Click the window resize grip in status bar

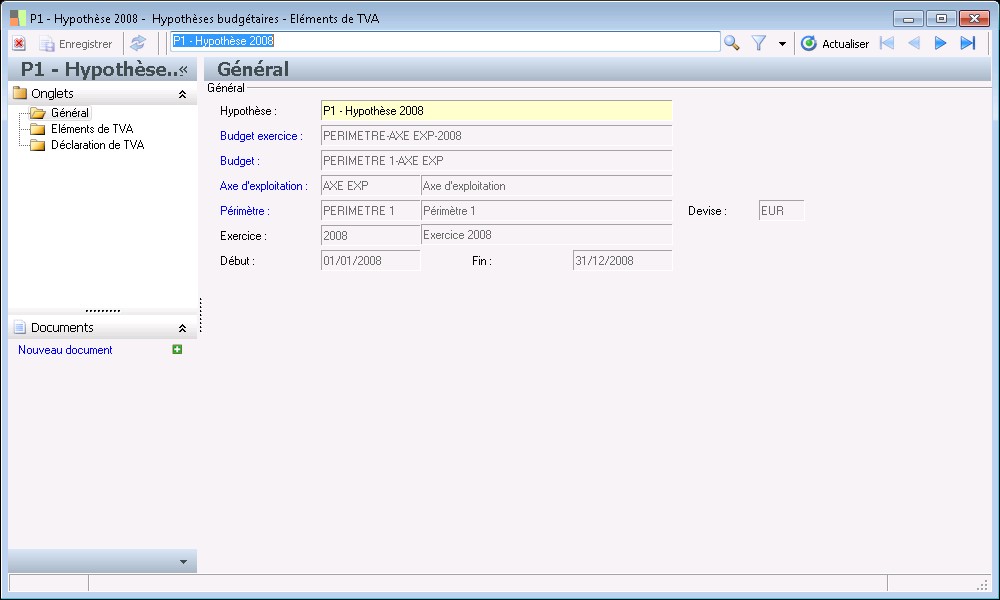click(983, 584)
